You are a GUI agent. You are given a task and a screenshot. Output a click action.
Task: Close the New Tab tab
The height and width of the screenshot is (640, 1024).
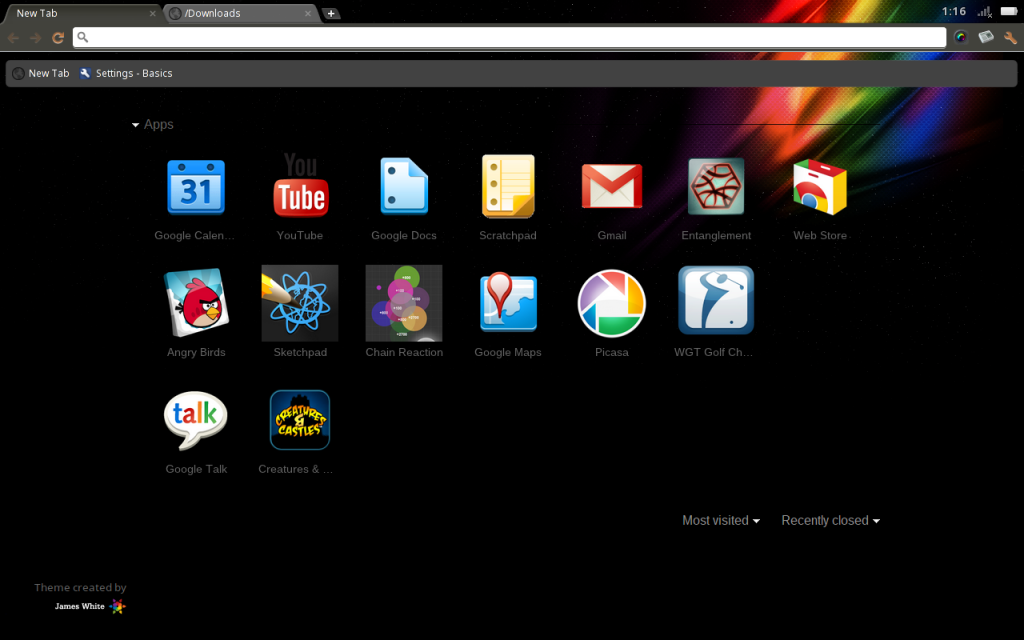(153, 13)
